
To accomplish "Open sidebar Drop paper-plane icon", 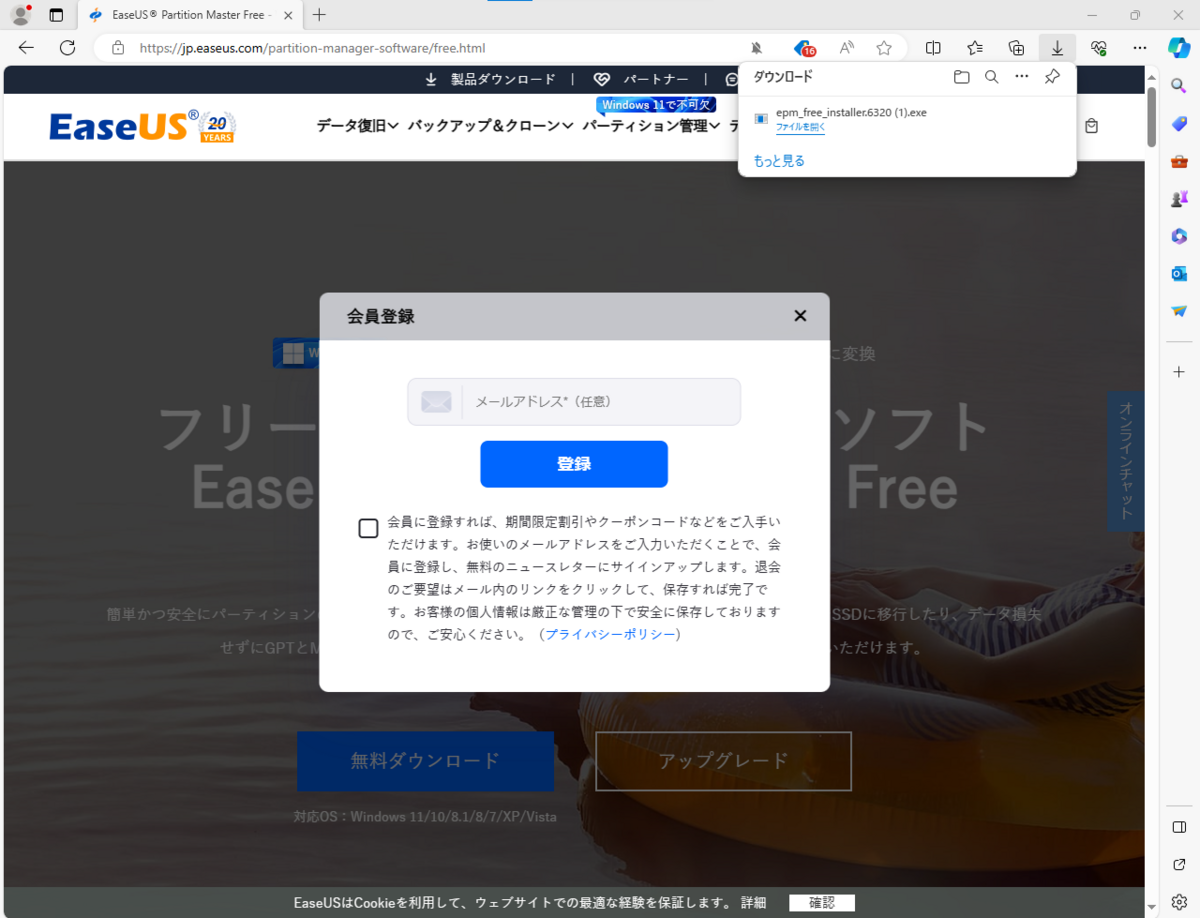I will click(1179, 311).
